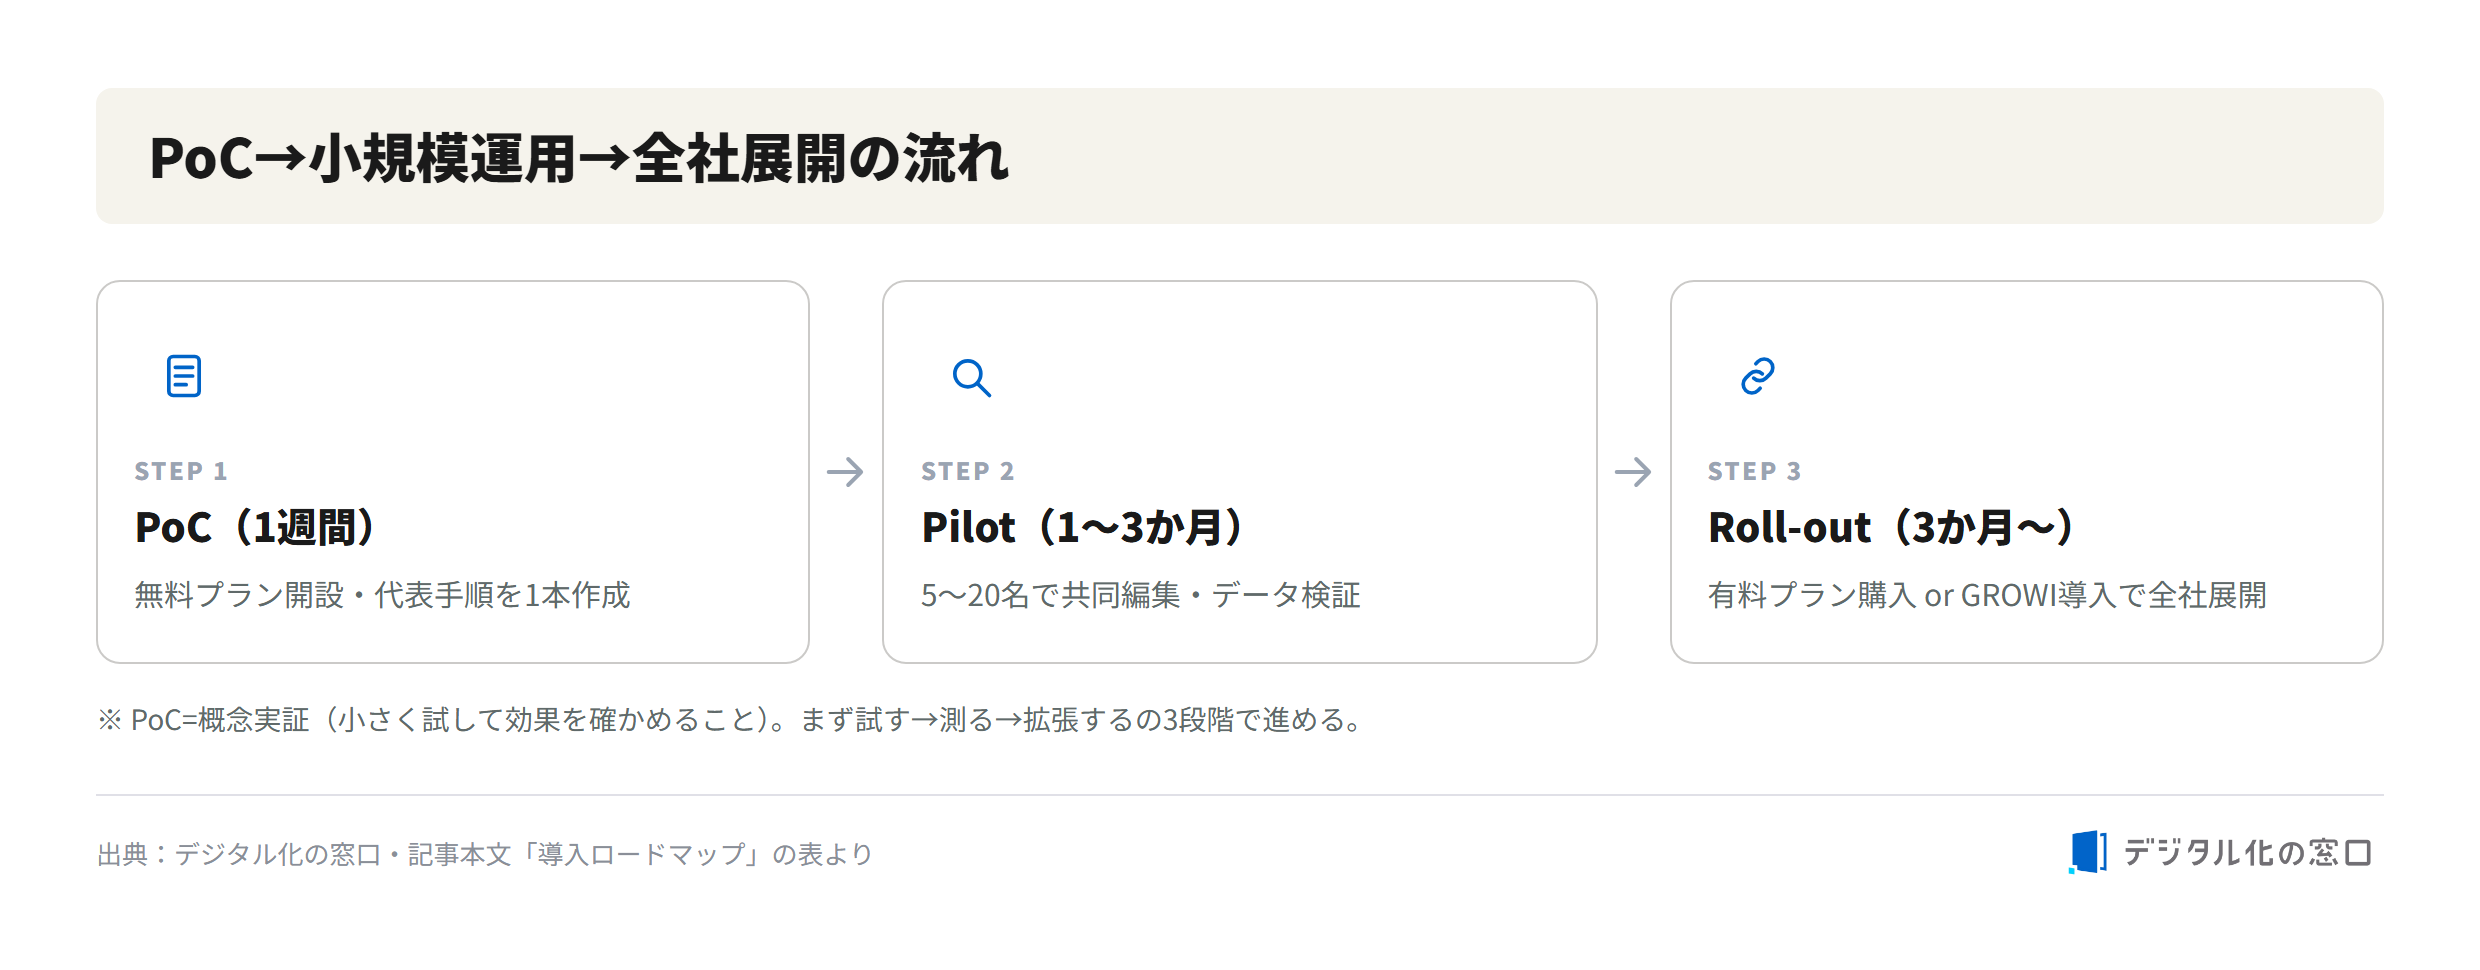2480x970 pixels.
Task: Select the STEP 3 label
Action: pos(1755,471)
